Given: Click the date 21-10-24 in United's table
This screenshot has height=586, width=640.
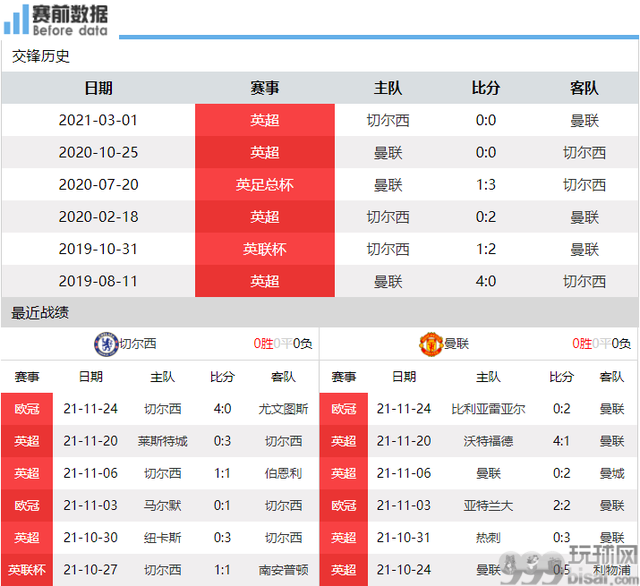Looking at the screenshot, I should [404, 570].
